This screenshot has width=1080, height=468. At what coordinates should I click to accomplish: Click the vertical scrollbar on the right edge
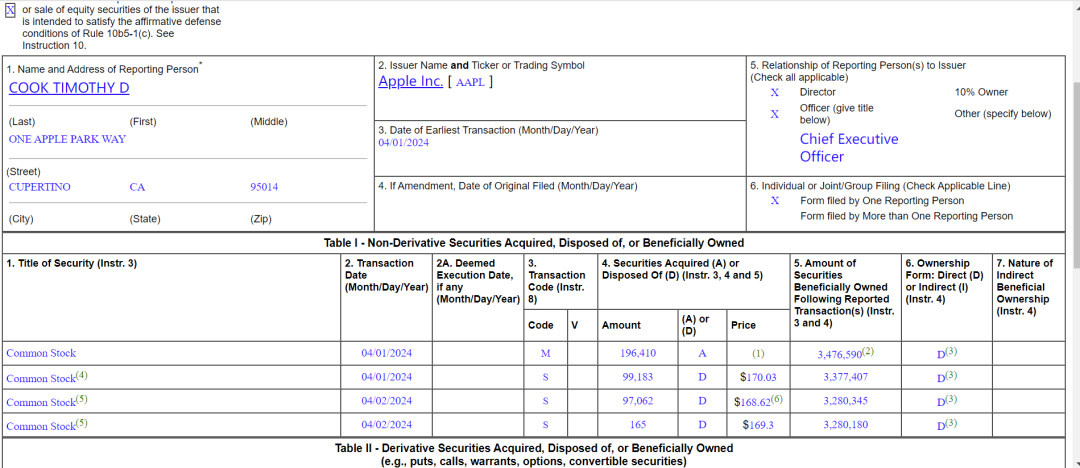1074,250
